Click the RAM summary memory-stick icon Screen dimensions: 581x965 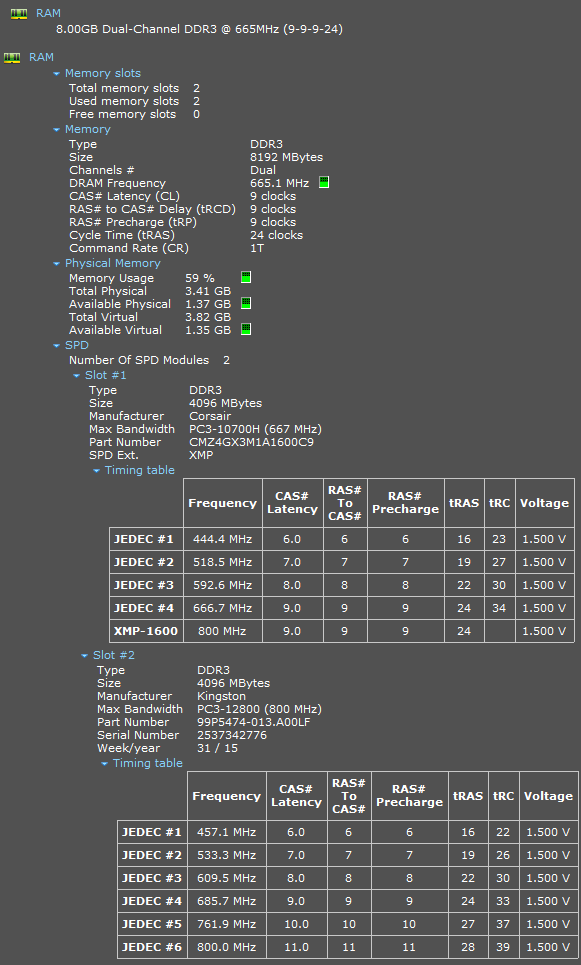coord(19,13)
